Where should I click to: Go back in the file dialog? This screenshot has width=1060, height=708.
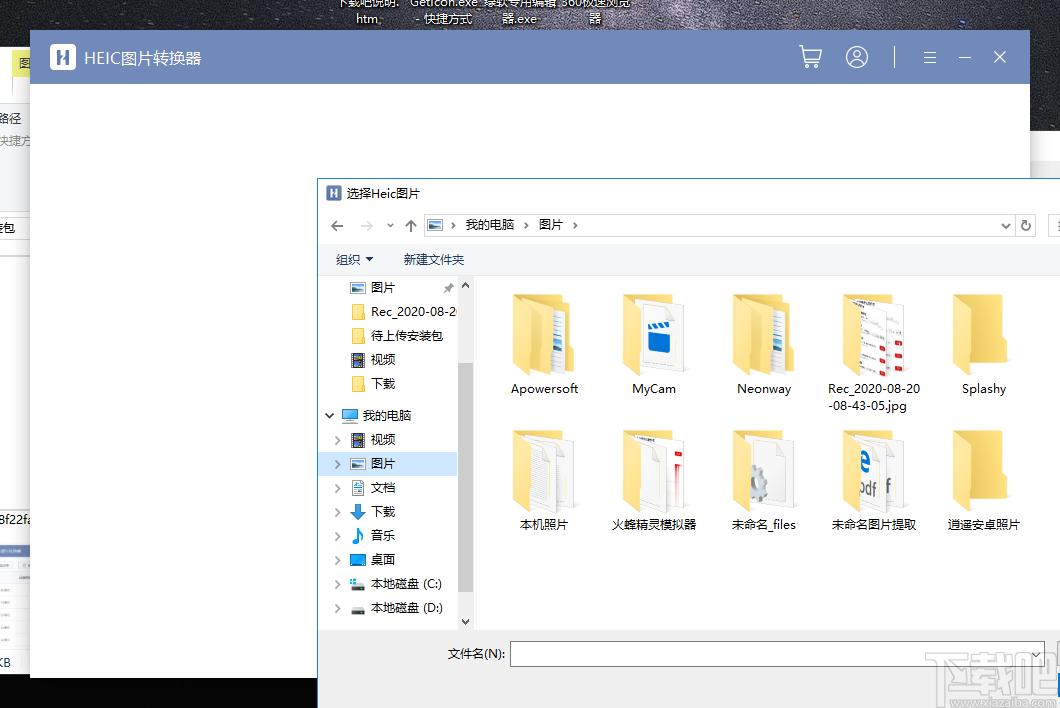pos(337,226)
